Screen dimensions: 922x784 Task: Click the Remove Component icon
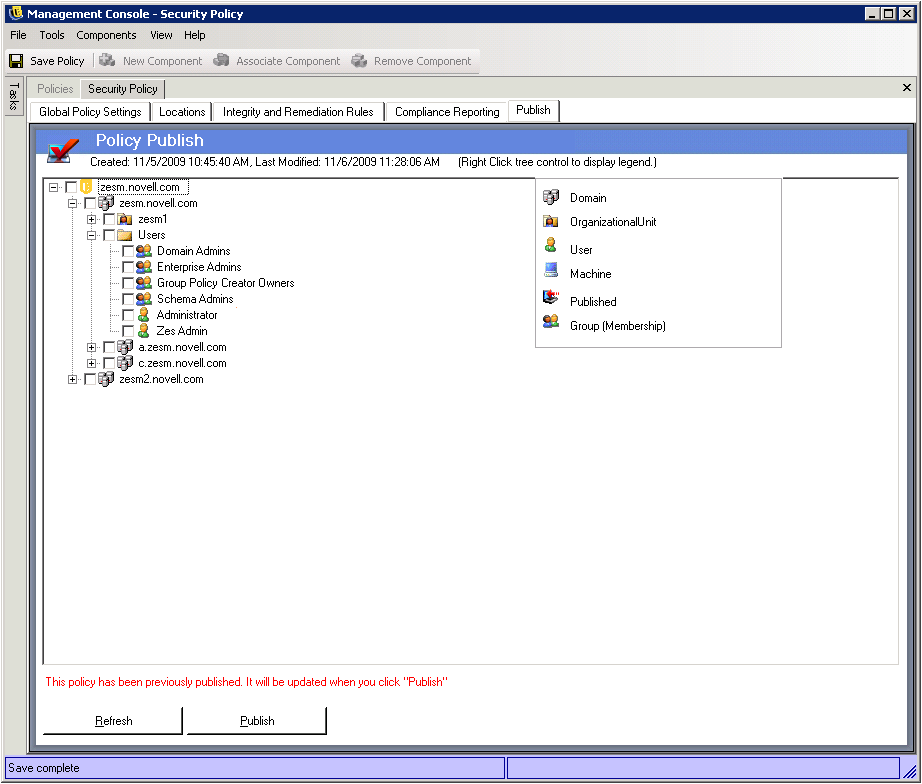(x=359, y=60)
